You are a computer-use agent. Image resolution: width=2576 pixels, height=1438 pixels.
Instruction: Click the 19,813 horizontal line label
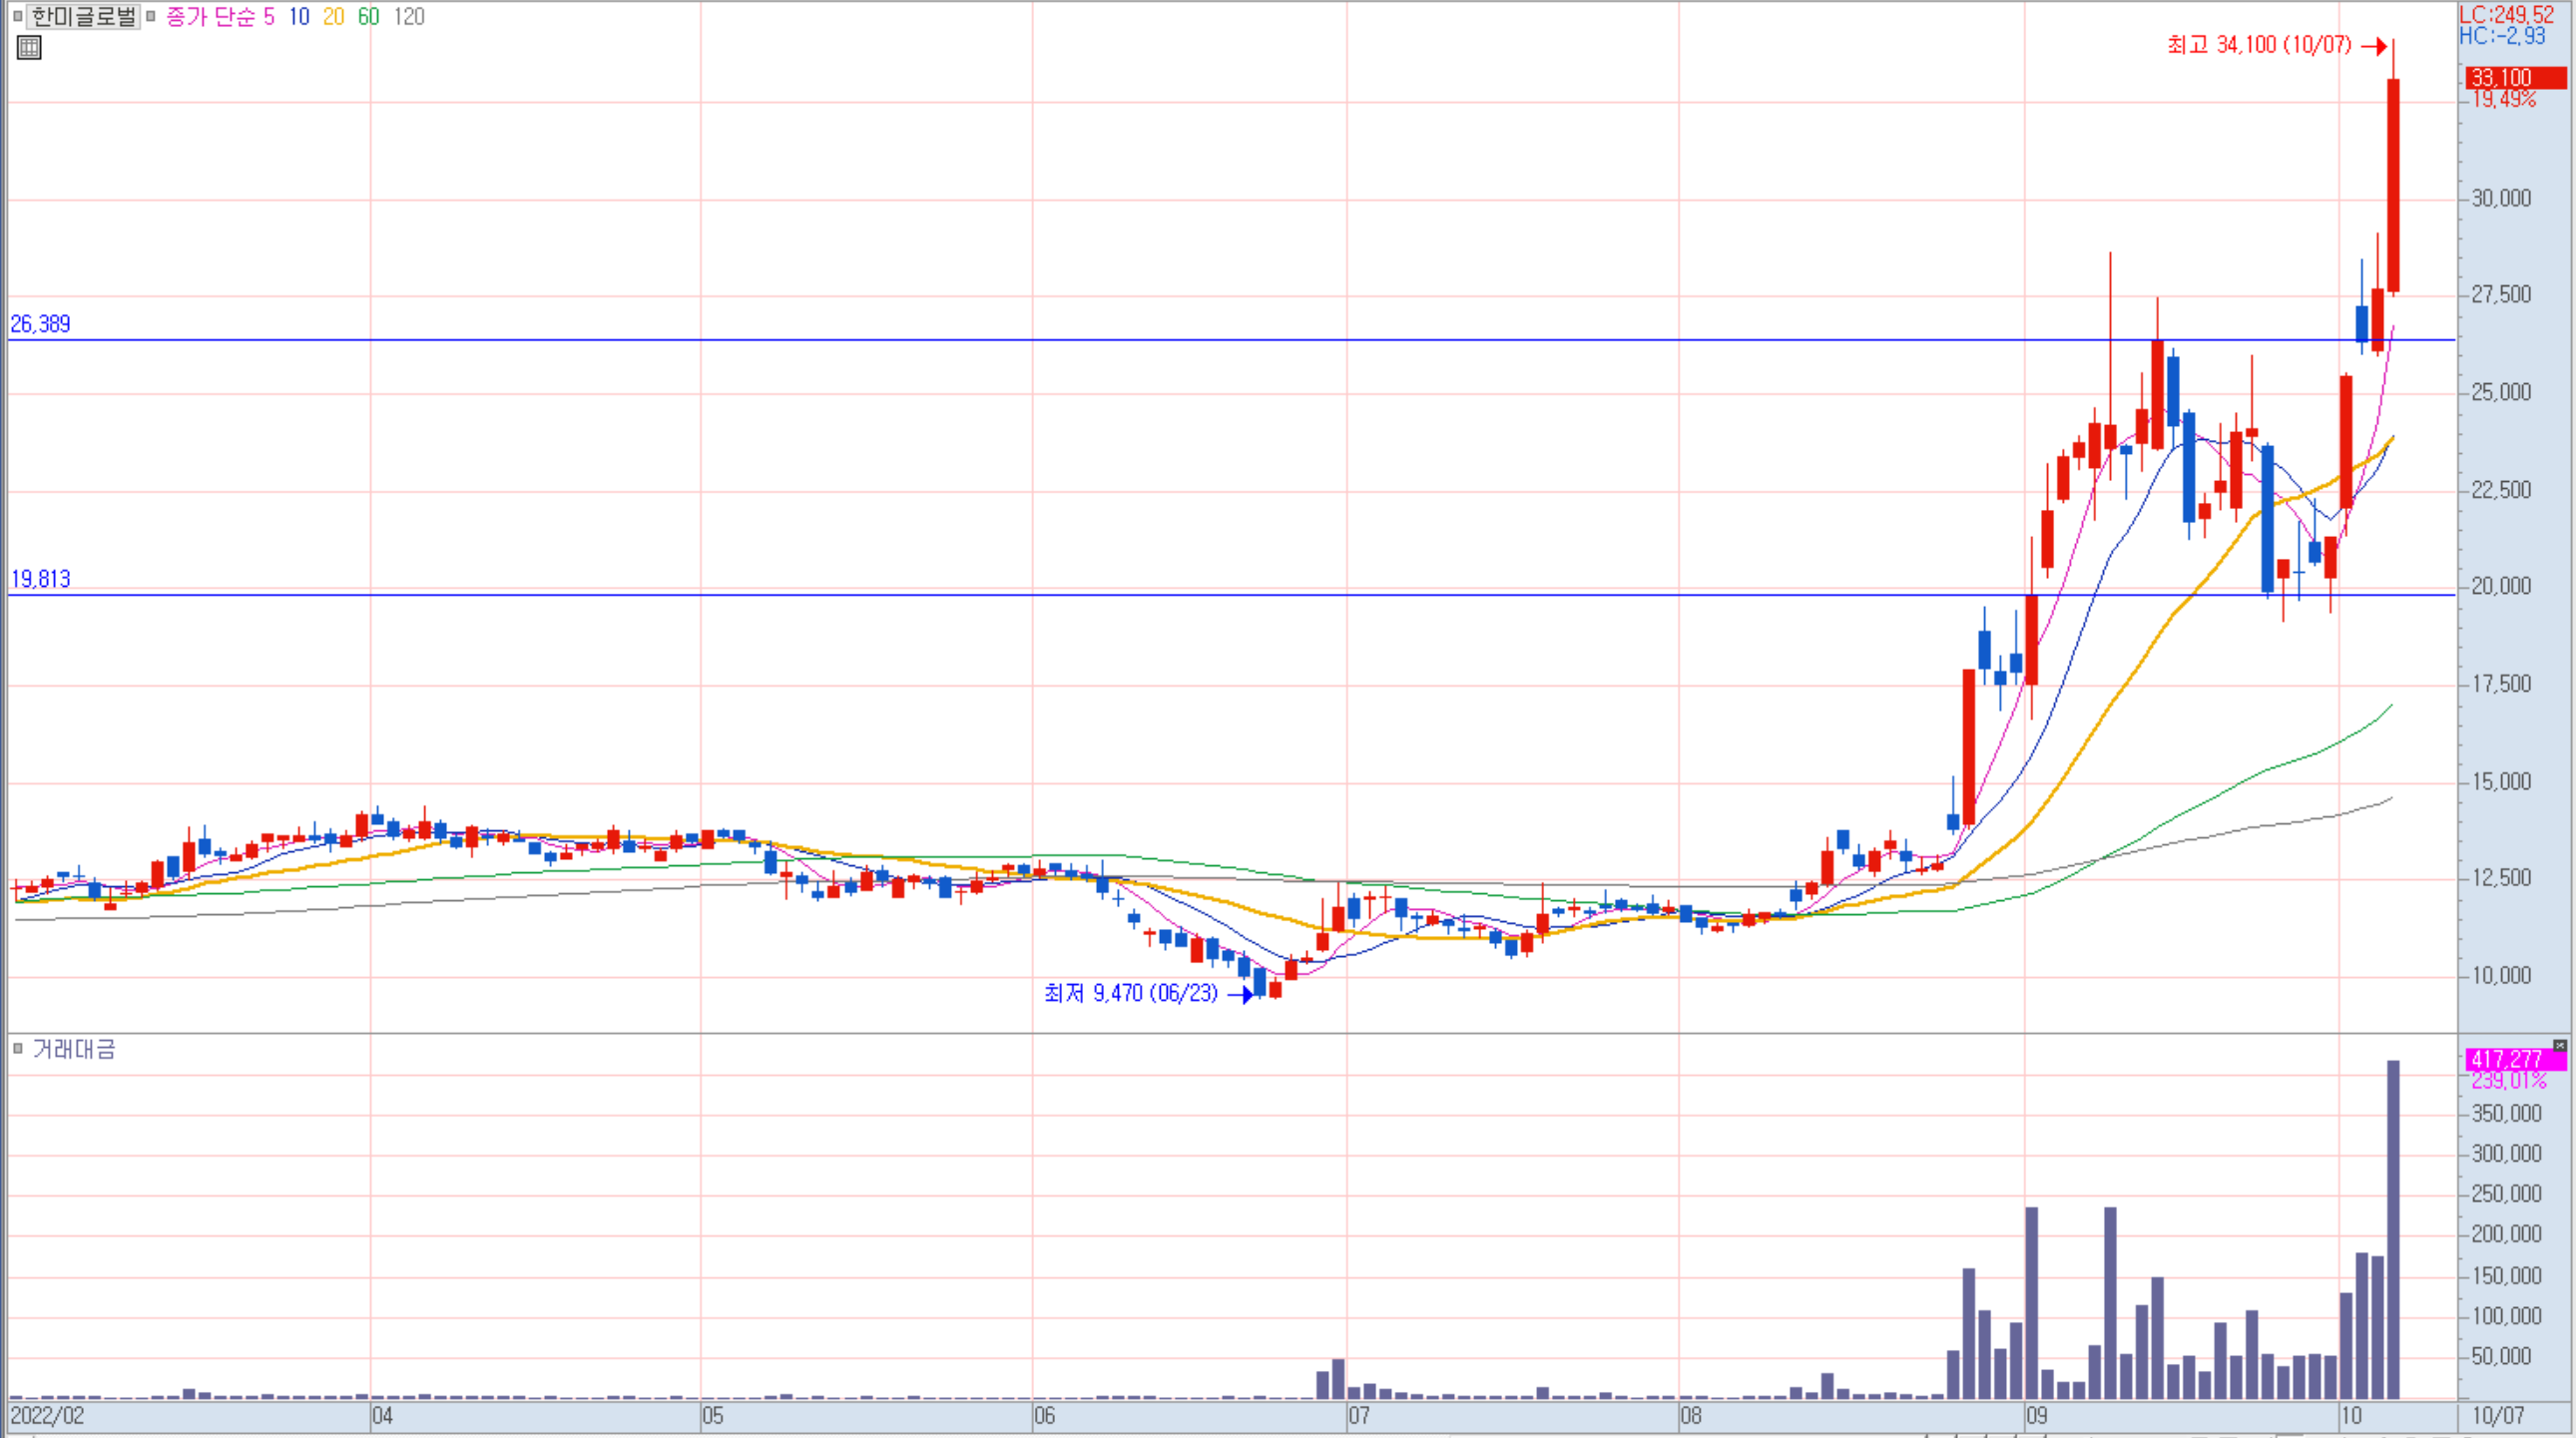(40, 578)
